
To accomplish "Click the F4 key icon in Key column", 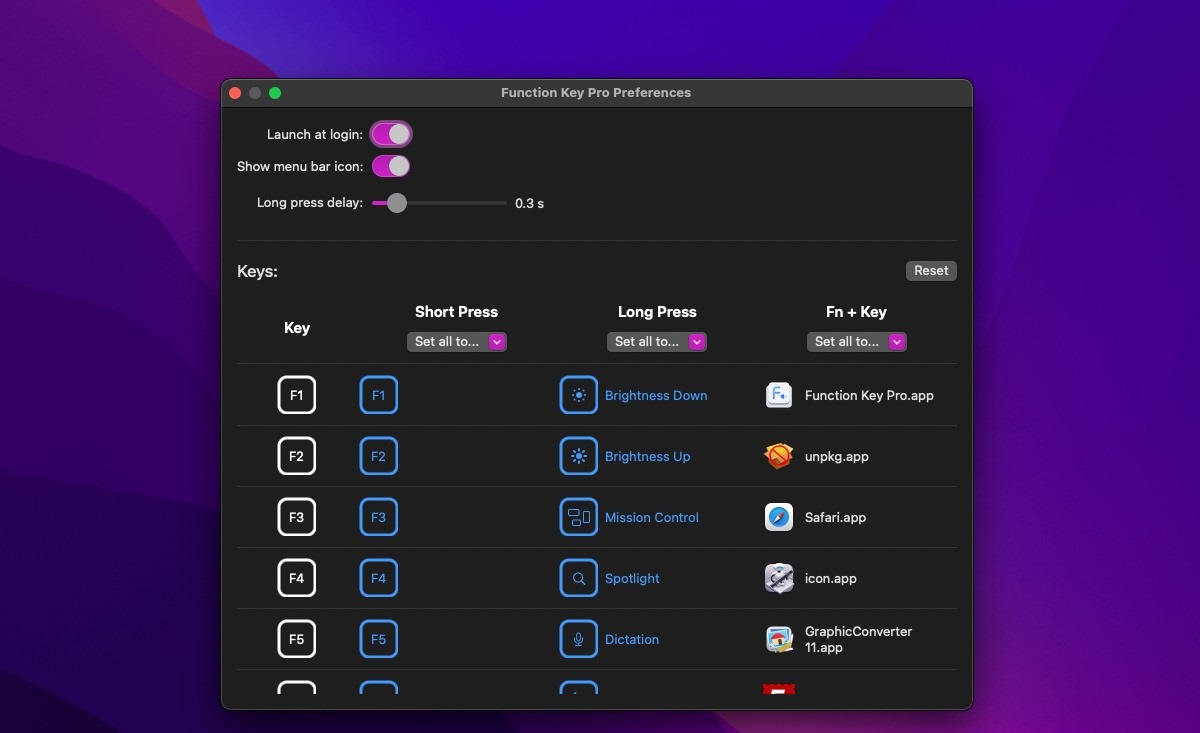I will pos(297,578).
